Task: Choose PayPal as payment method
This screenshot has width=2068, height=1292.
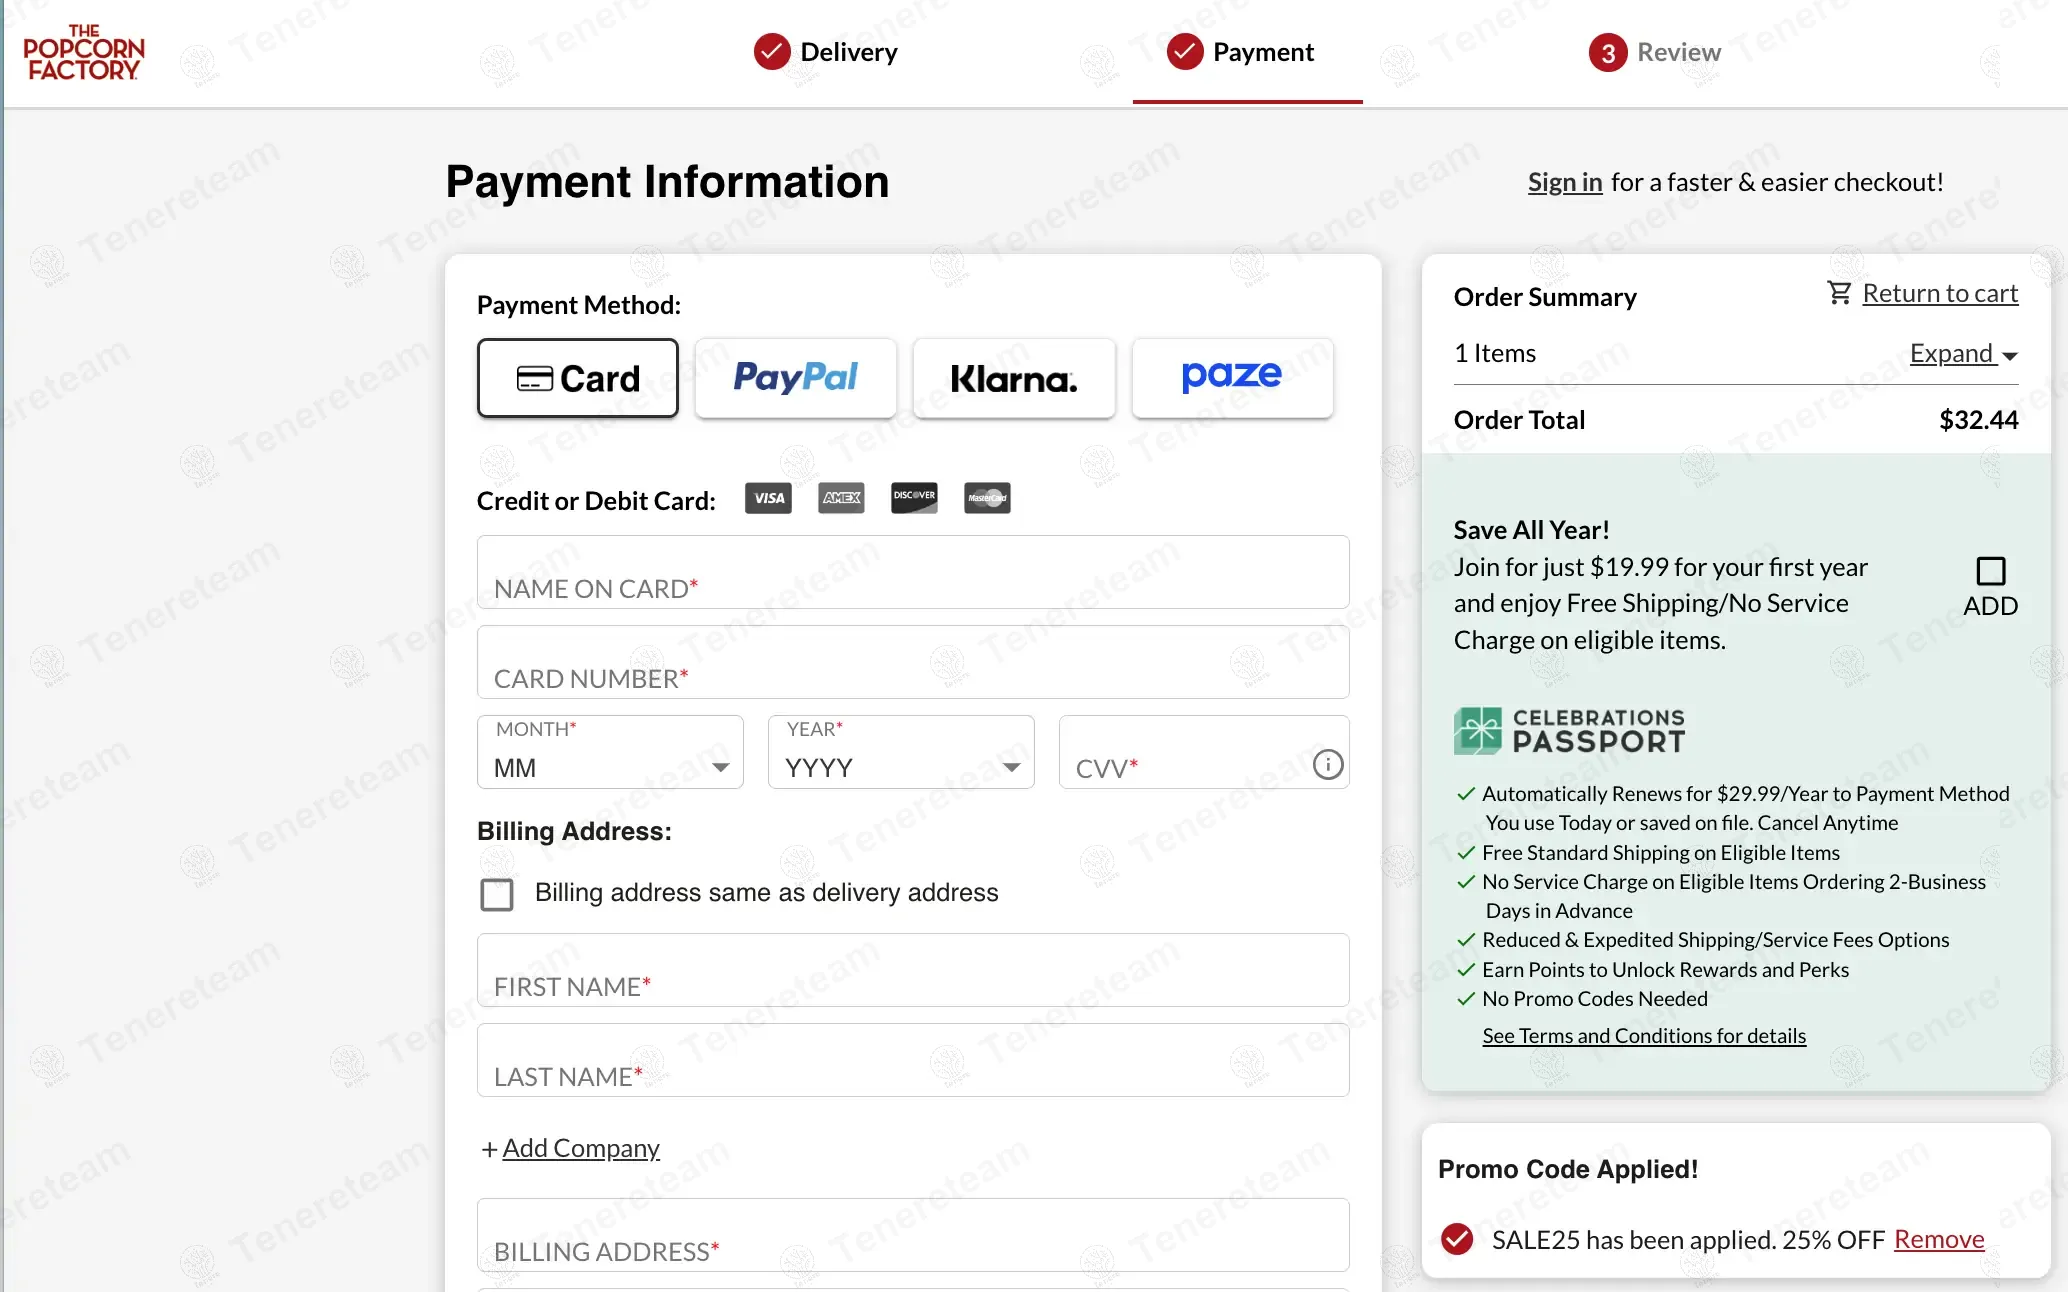Action: 796,378
